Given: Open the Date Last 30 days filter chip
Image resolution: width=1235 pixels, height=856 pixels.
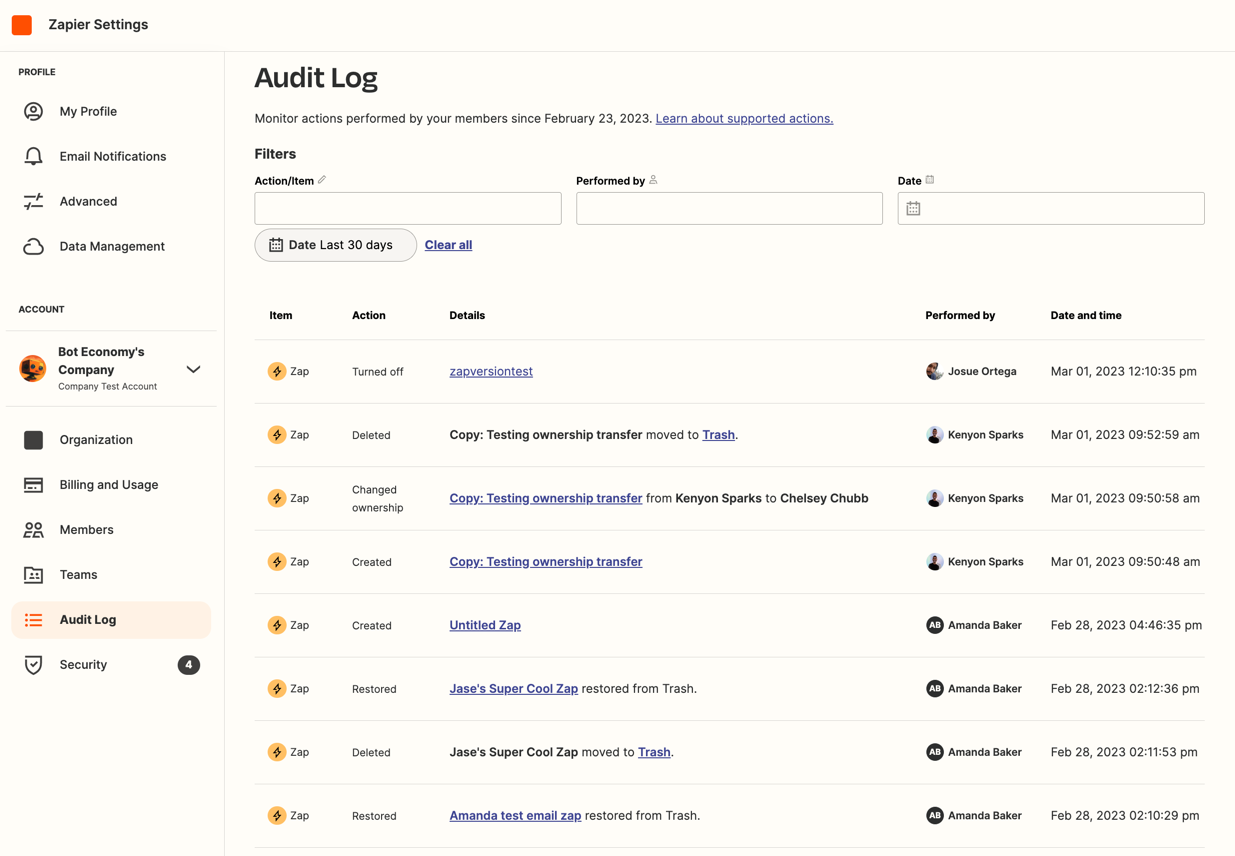Looking at the screenshot, I should point(335,244).
